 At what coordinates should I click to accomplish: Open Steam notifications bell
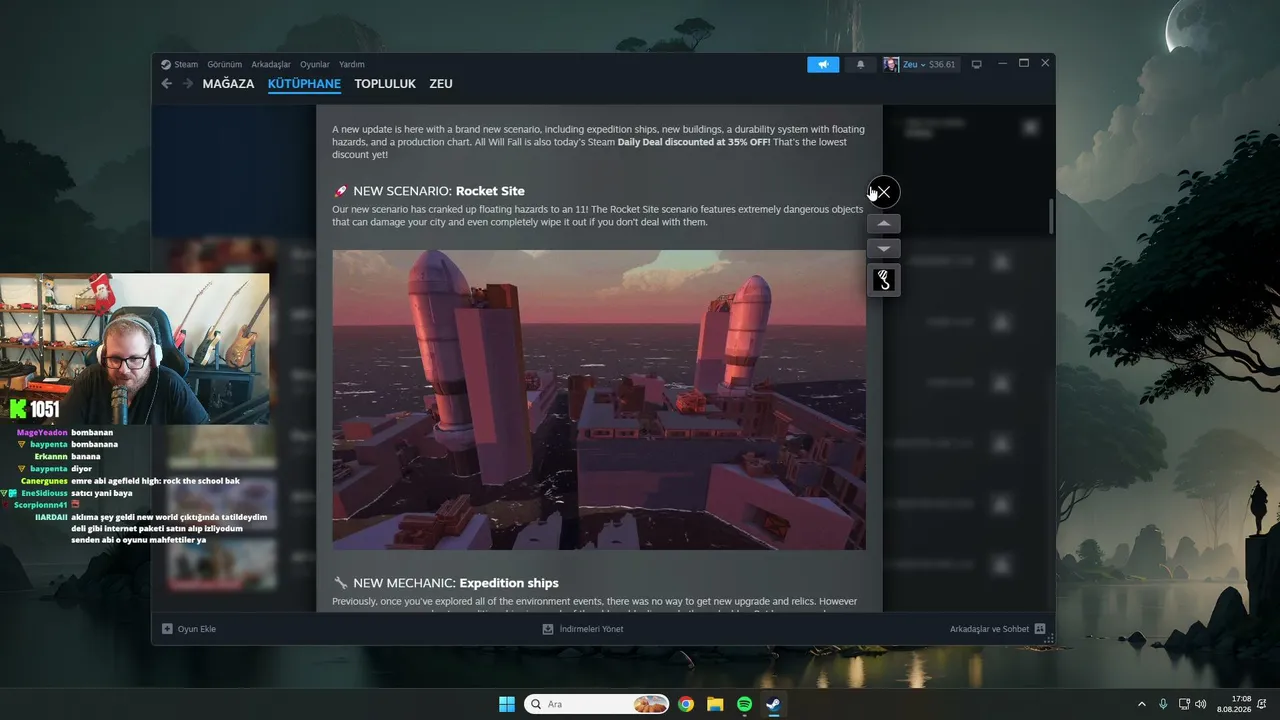860,65
